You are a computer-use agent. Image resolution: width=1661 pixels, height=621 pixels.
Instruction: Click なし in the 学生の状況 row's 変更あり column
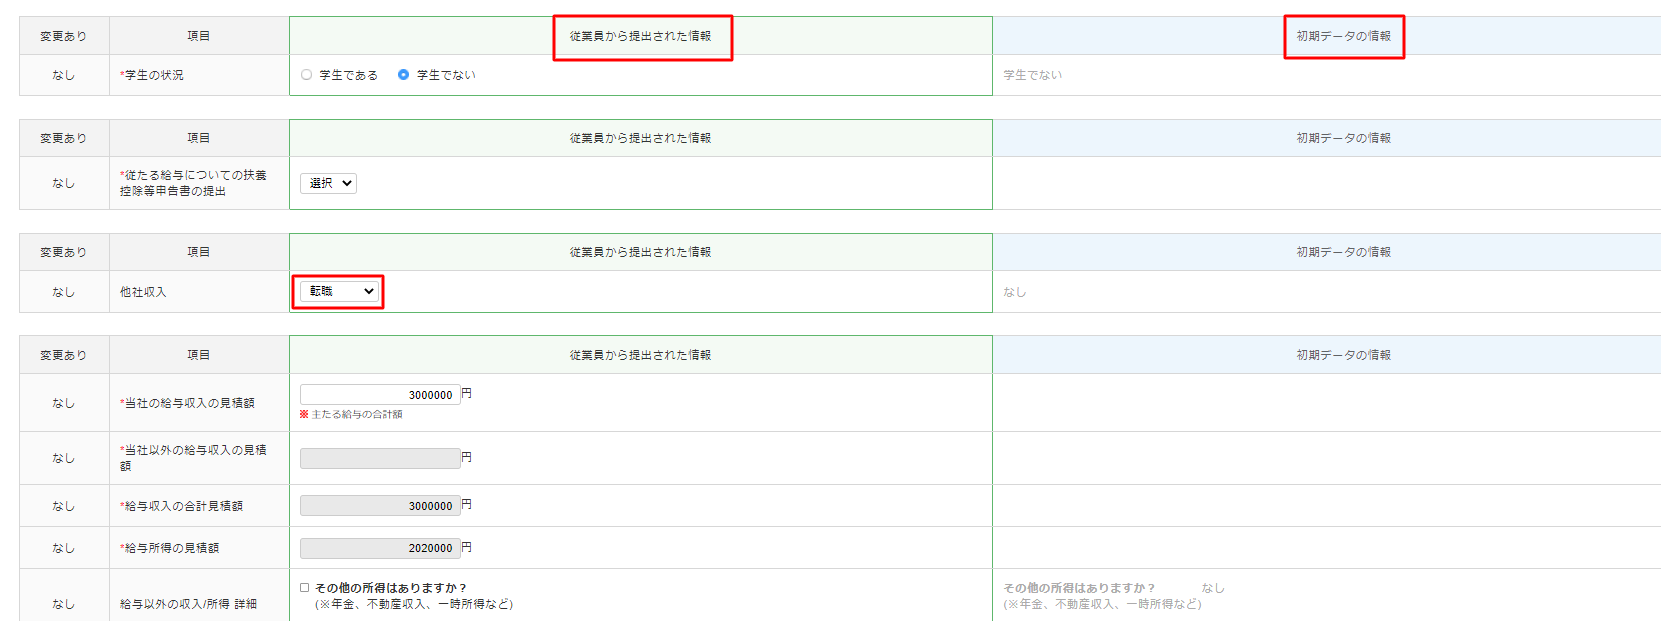coord(64,75)
